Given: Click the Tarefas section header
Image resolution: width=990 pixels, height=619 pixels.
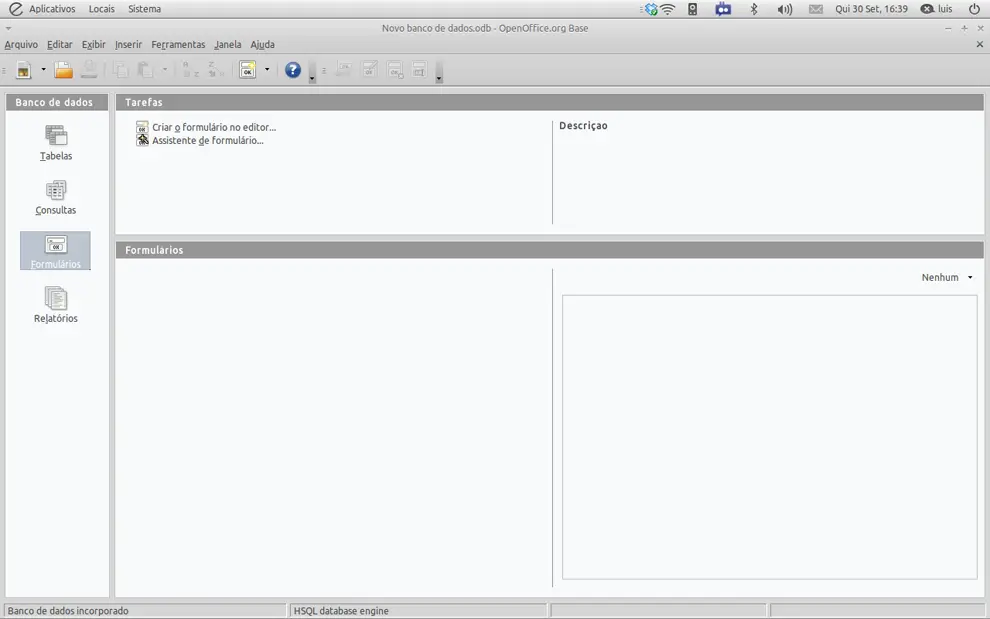Looking at the screenshot, I should [549, 102].
